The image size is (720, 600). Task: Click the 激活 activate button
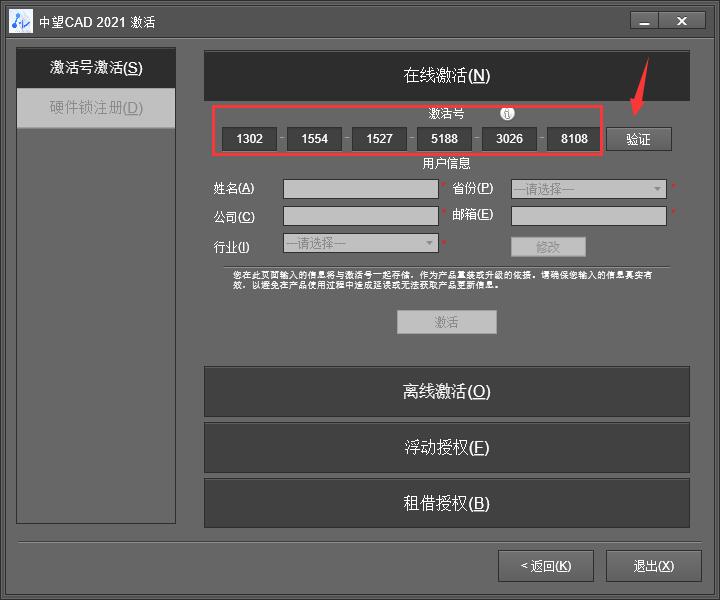pos(447,322)
